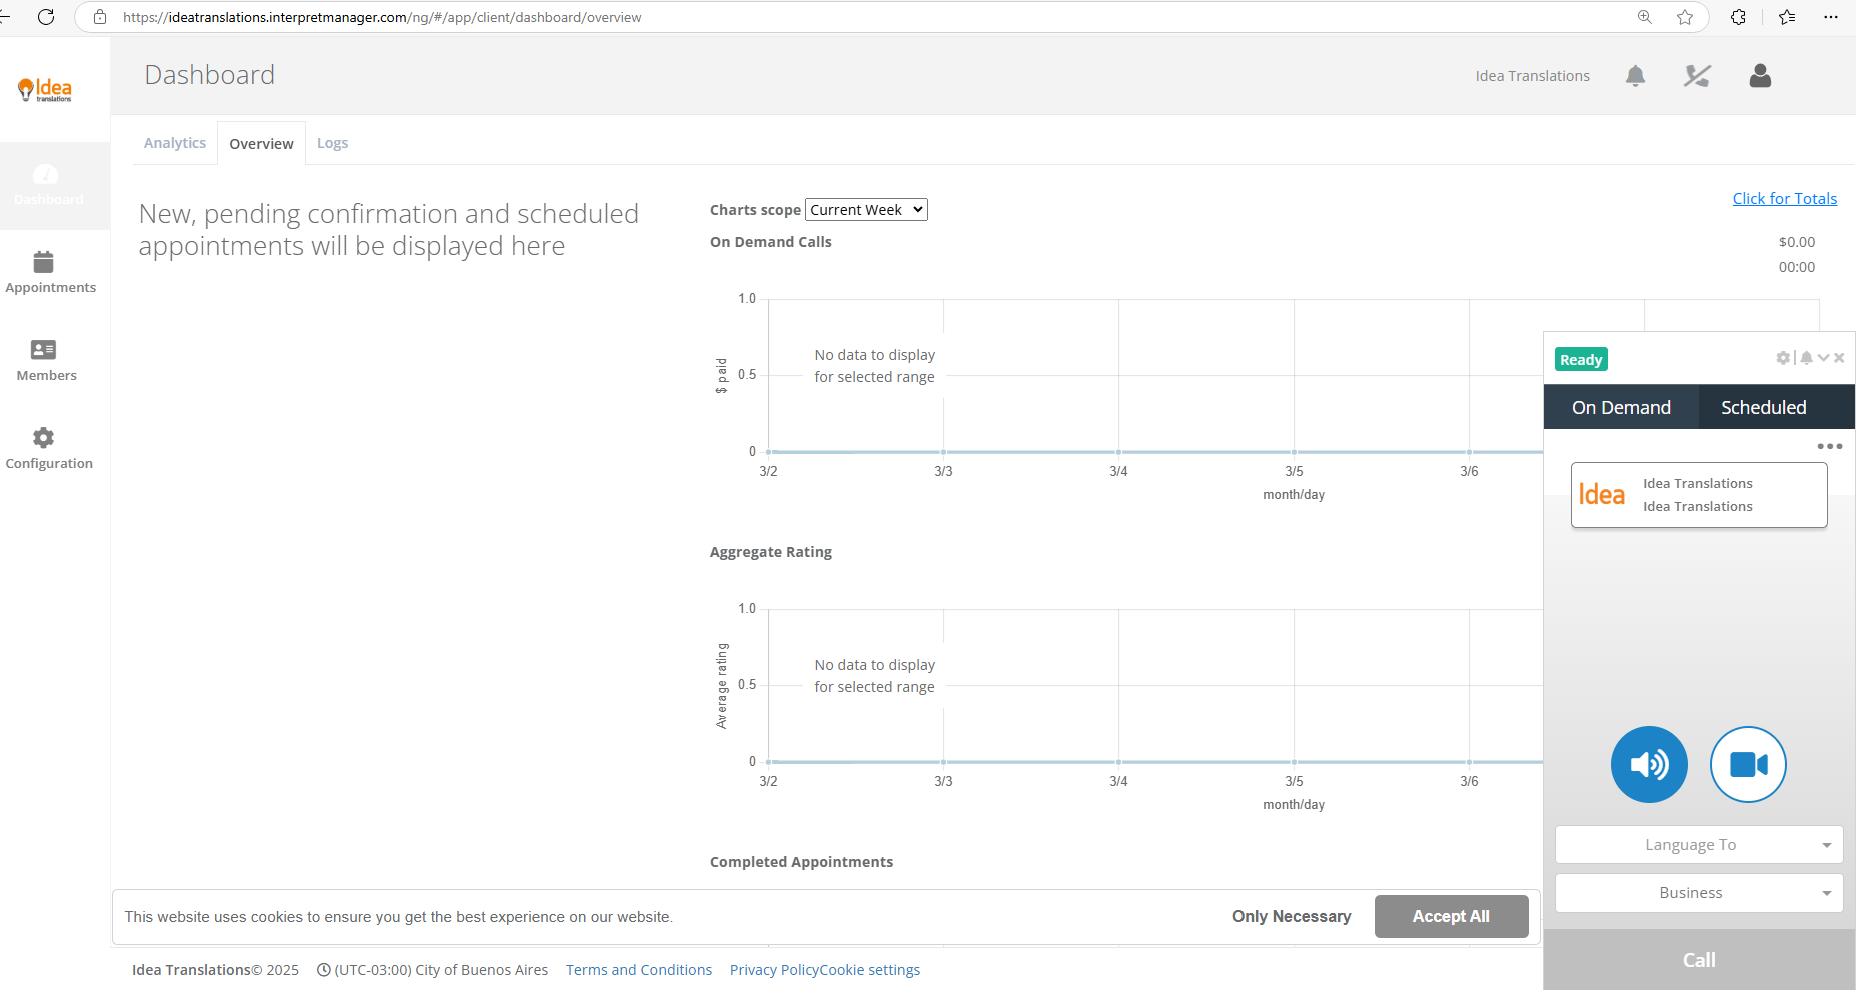The height and width of the screenshot is (990, 1856).
Task: Open call widget settings gear
Action: tap(1782, 358)
